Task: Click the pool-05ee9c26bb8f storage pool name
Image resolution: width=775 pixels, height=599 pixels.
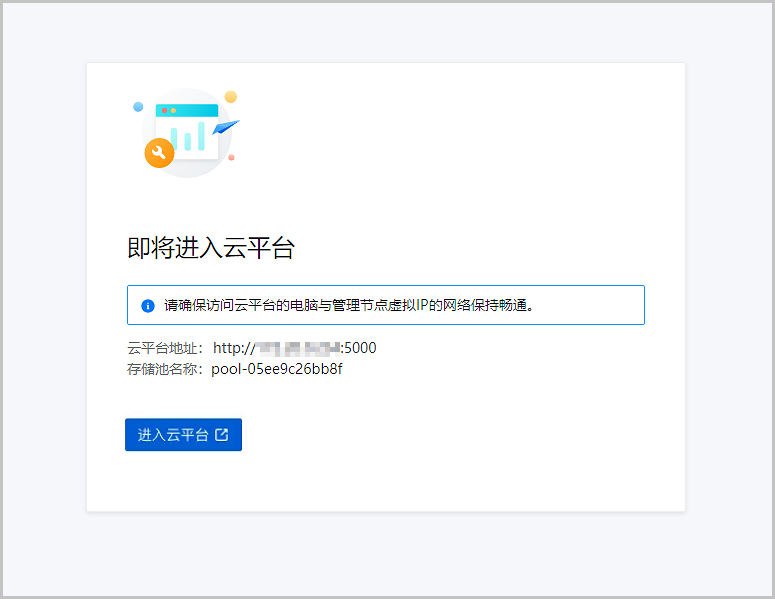Action: (x=276, y=369)
